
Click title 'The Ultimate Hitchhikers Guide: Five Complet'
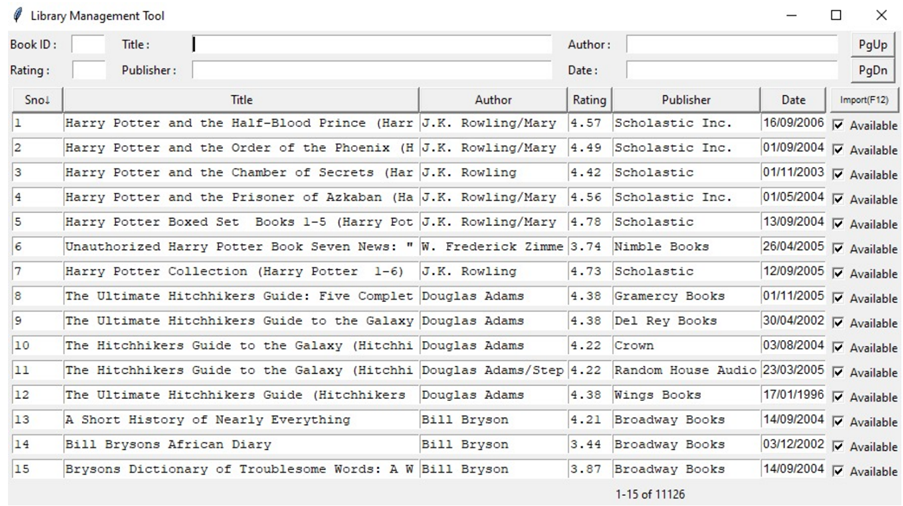241,296
